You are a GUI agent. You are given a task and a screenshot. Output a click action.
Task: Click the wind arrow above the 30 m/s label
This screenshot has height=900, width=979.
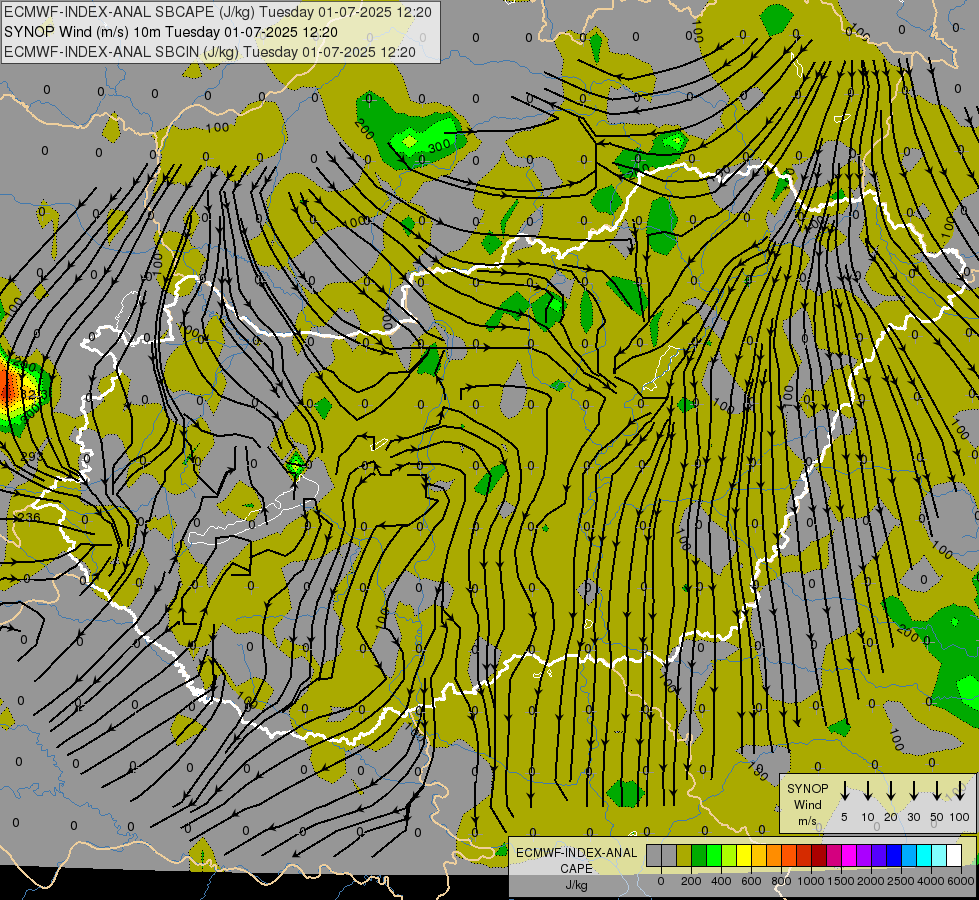click(913, 790)
